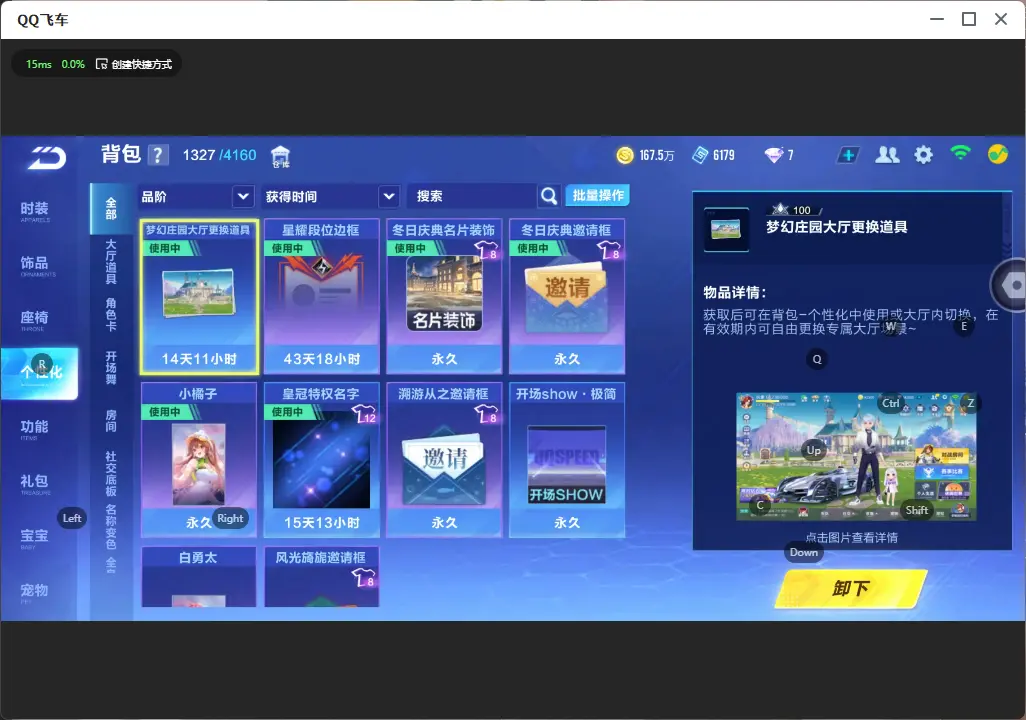Click the yellow 卸下 button
1026x720 pixels.
click(x=851, y=588)
